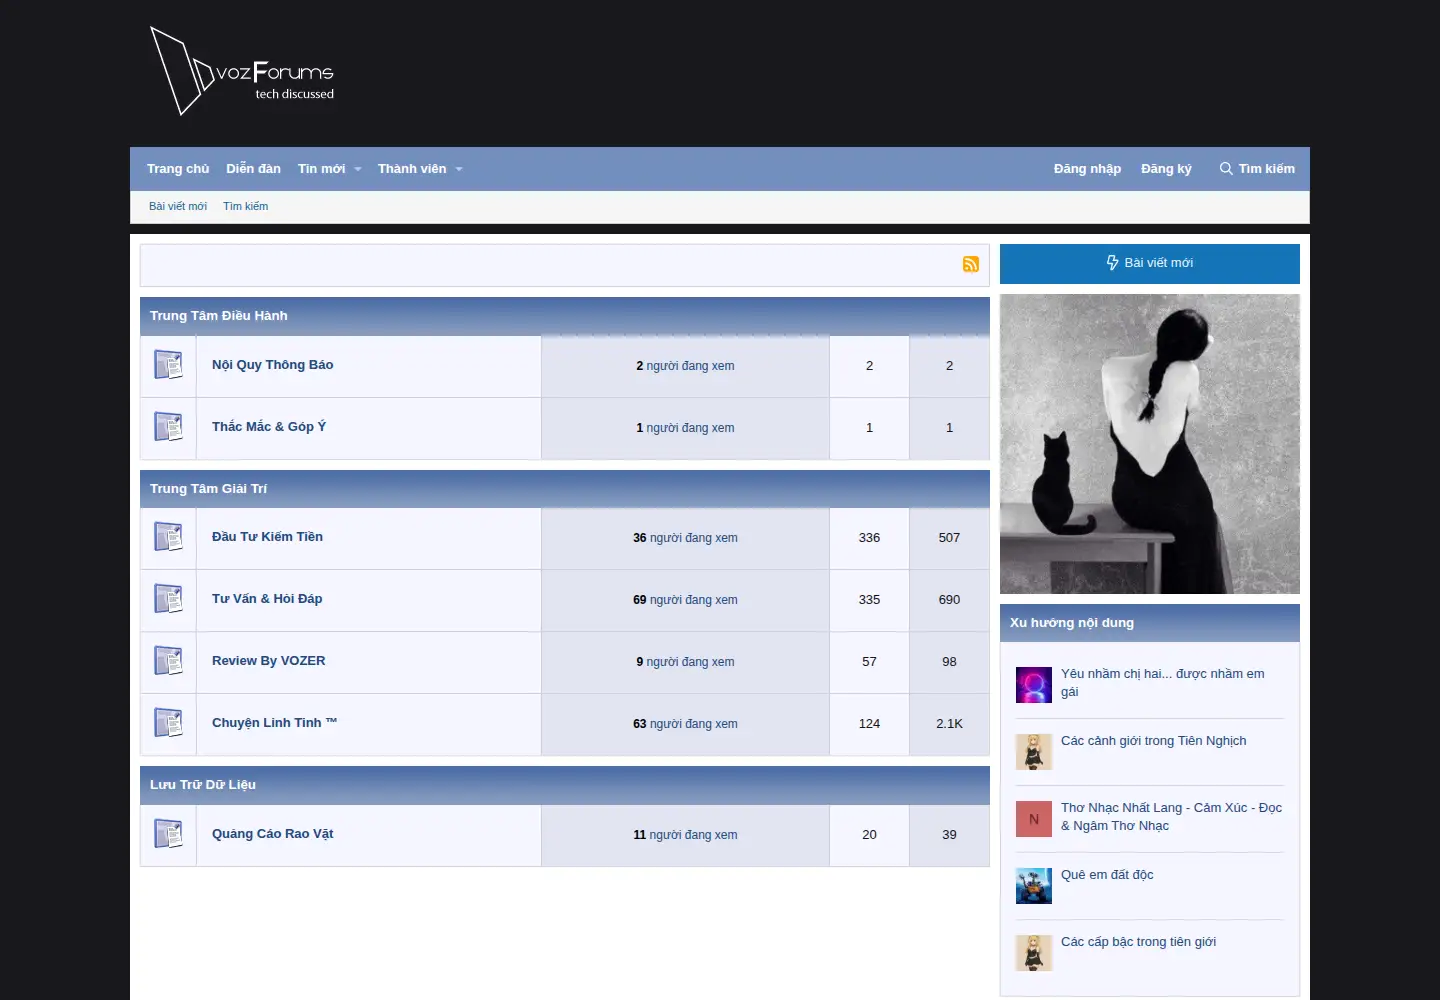Click the Đăng nhập link

point(1087,169)
